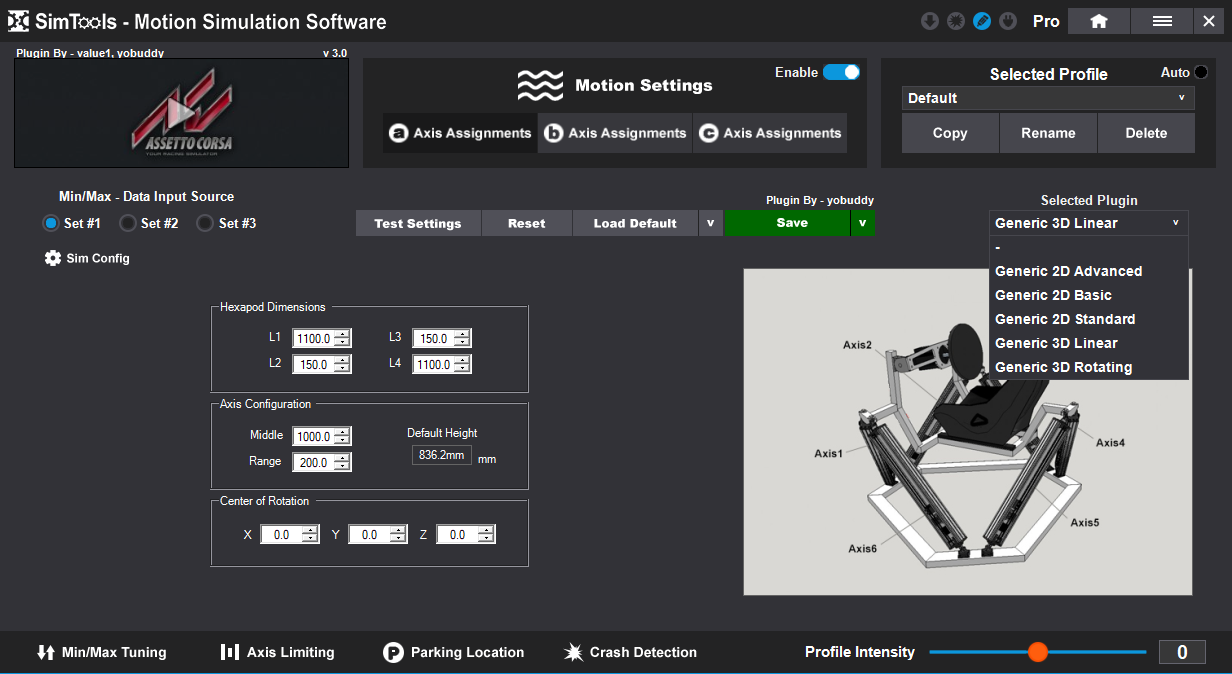Viewport: 1232px width, 674px height.
Task: Select Set #3 data input source
Action: click(x=205, y=223)
